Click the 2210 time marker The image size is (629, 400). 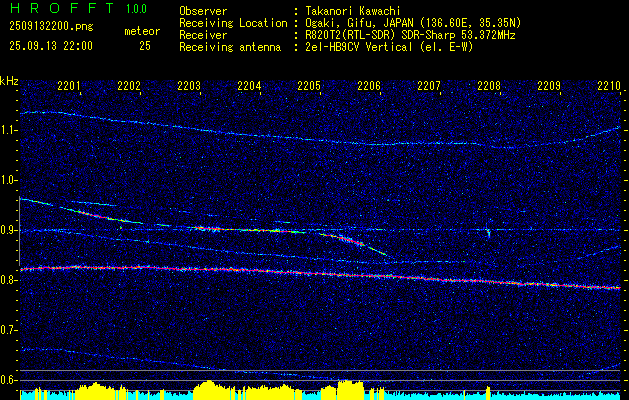609,85
